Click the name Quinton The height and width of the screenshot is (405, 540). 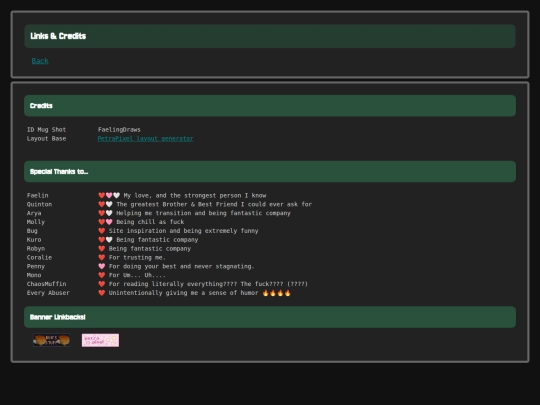pyautogui.click(x=39, y=204)
